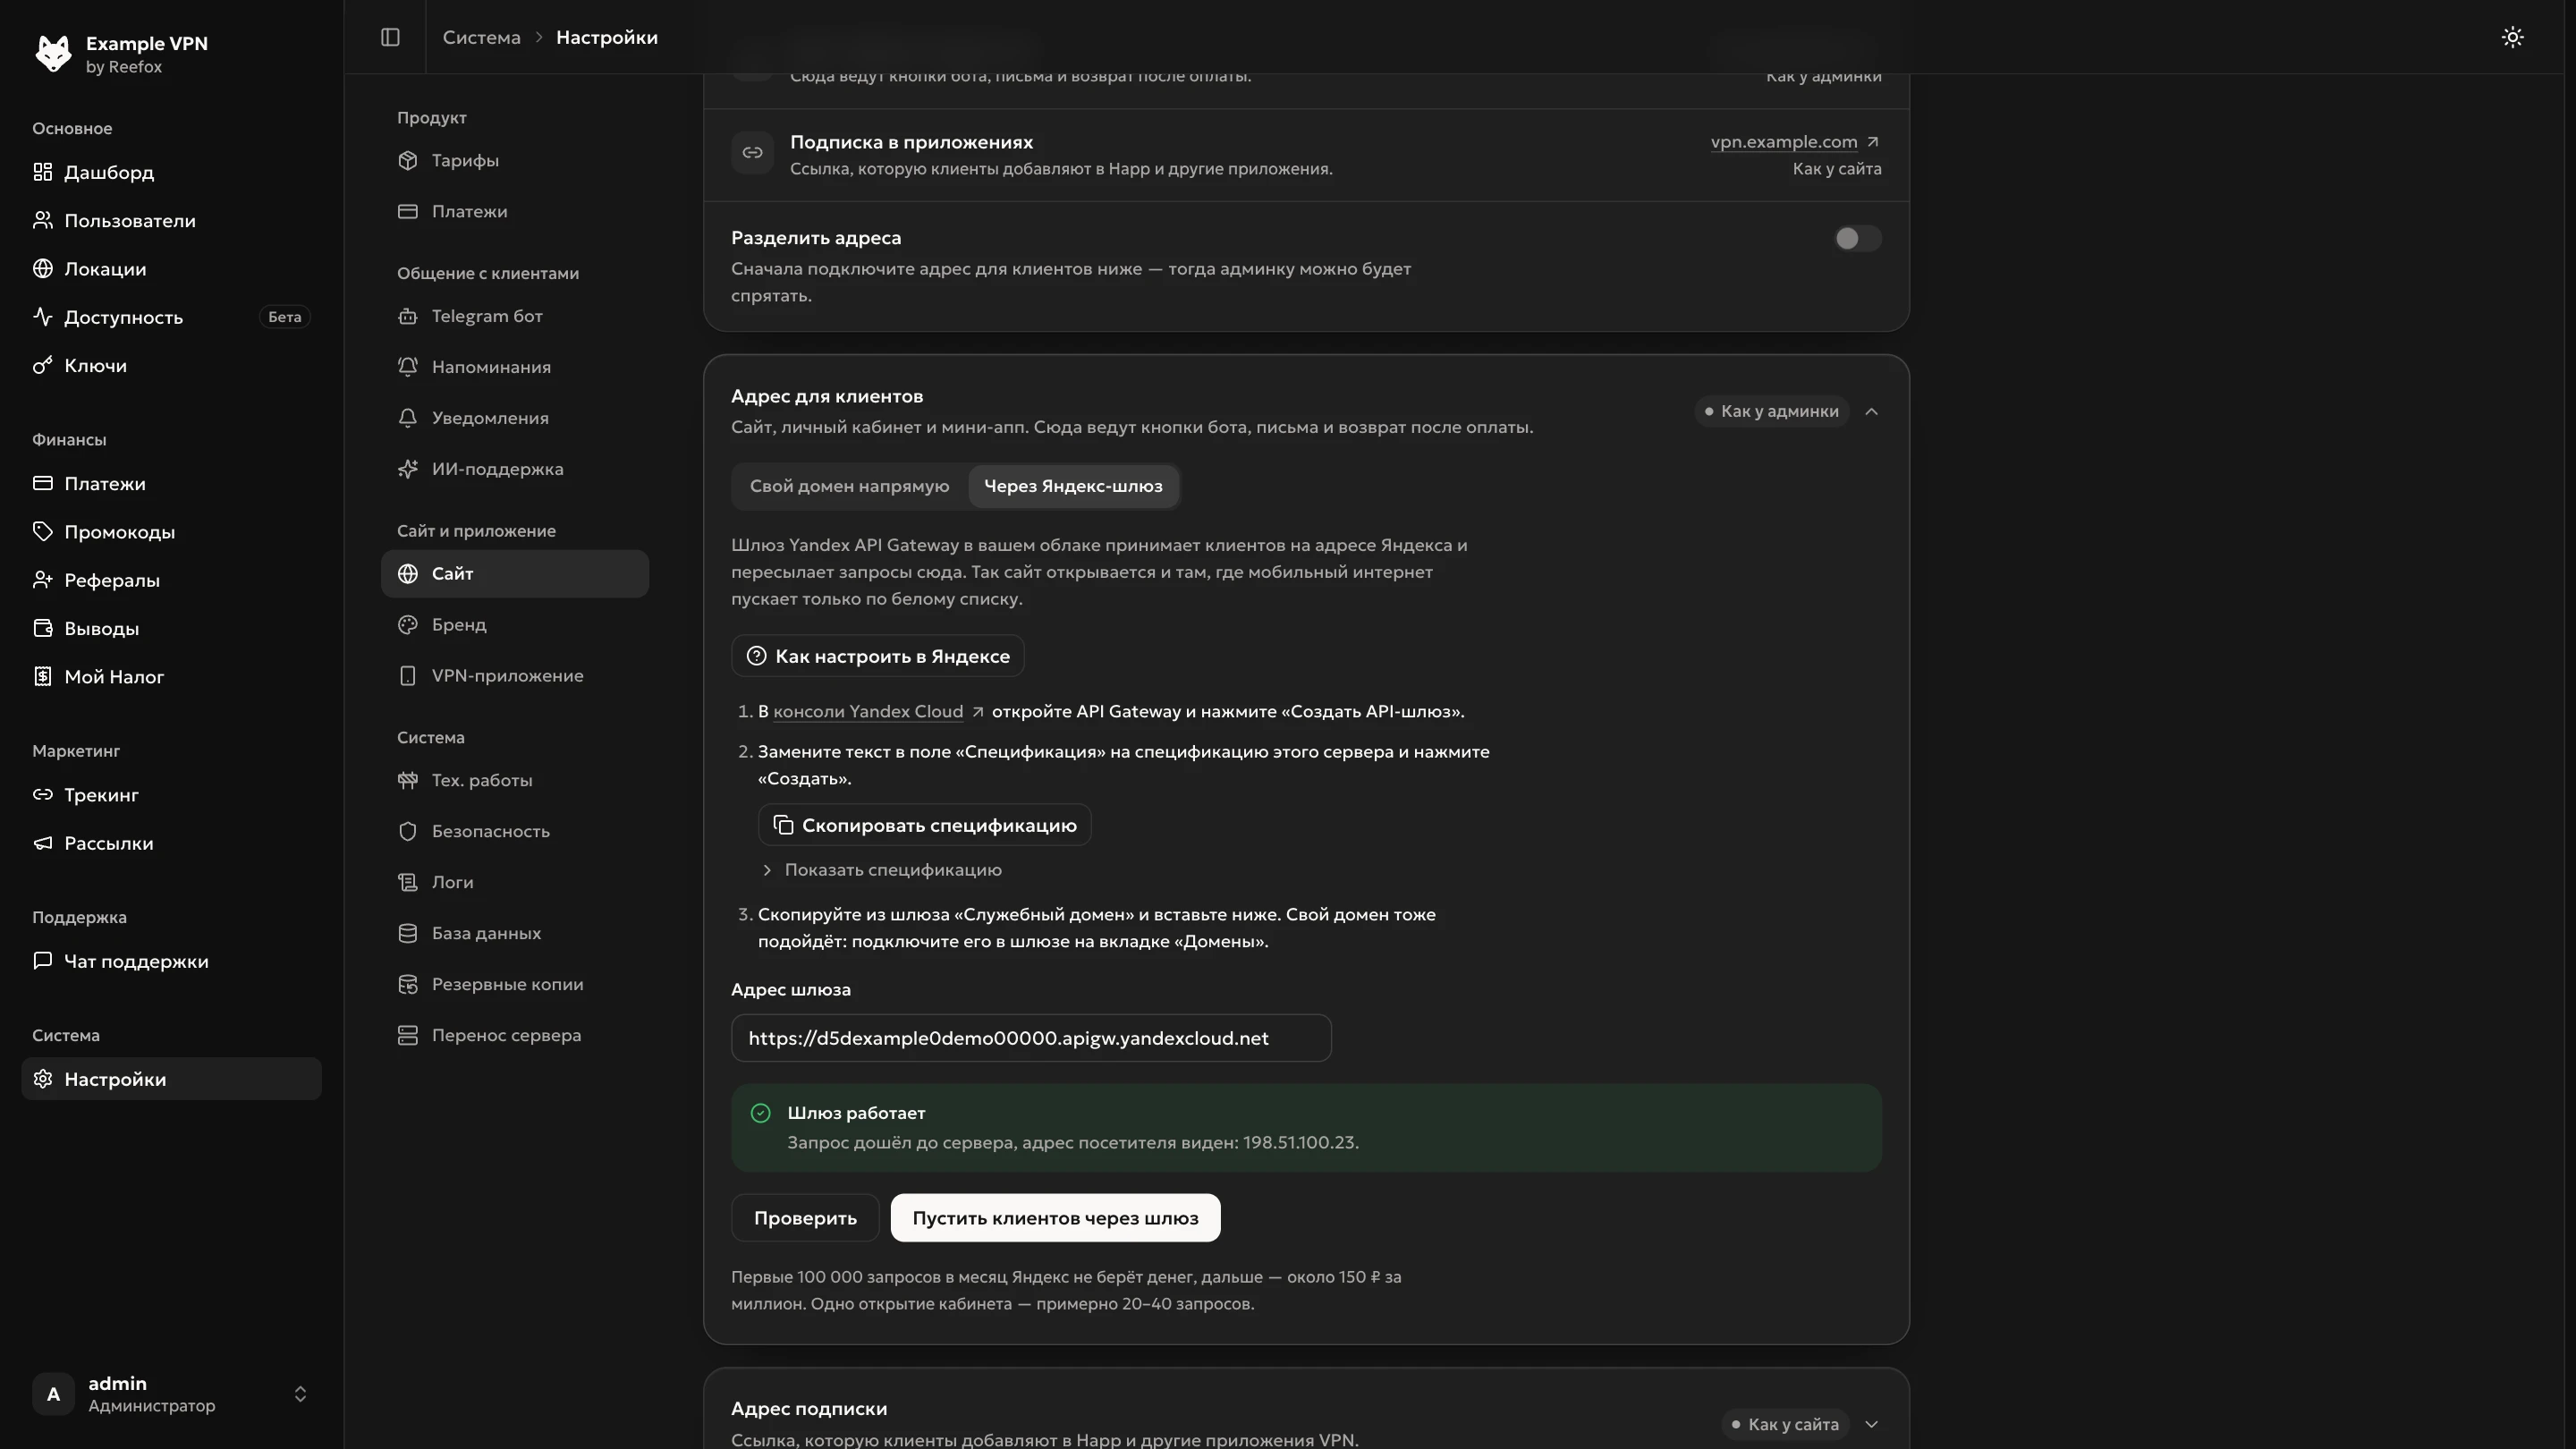Viewport: 2576px width, 1449px height.
Task: Open the admin account switcher
Action: [171, 1394]
